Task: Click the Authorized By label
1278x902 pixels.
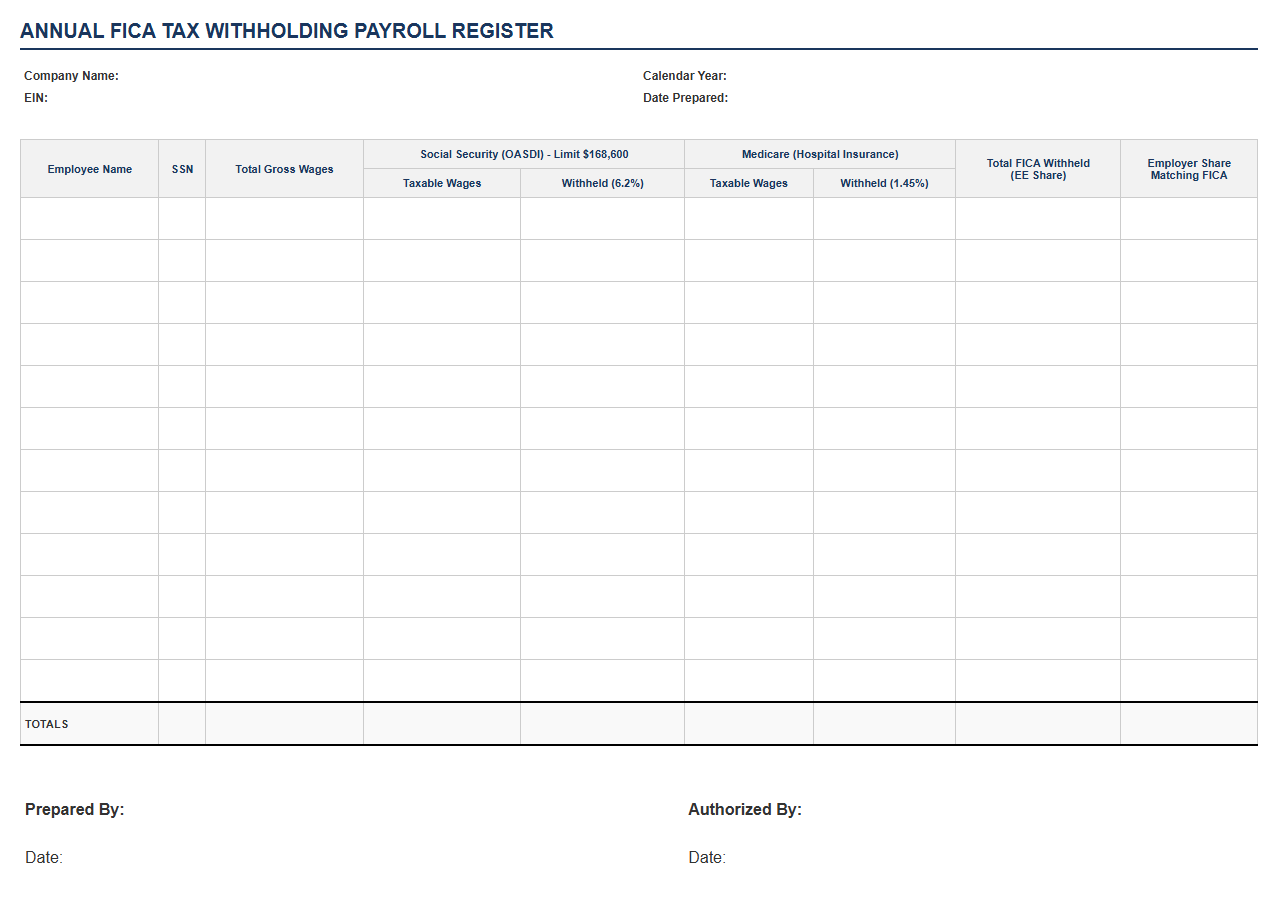Action: coord(745,810)
